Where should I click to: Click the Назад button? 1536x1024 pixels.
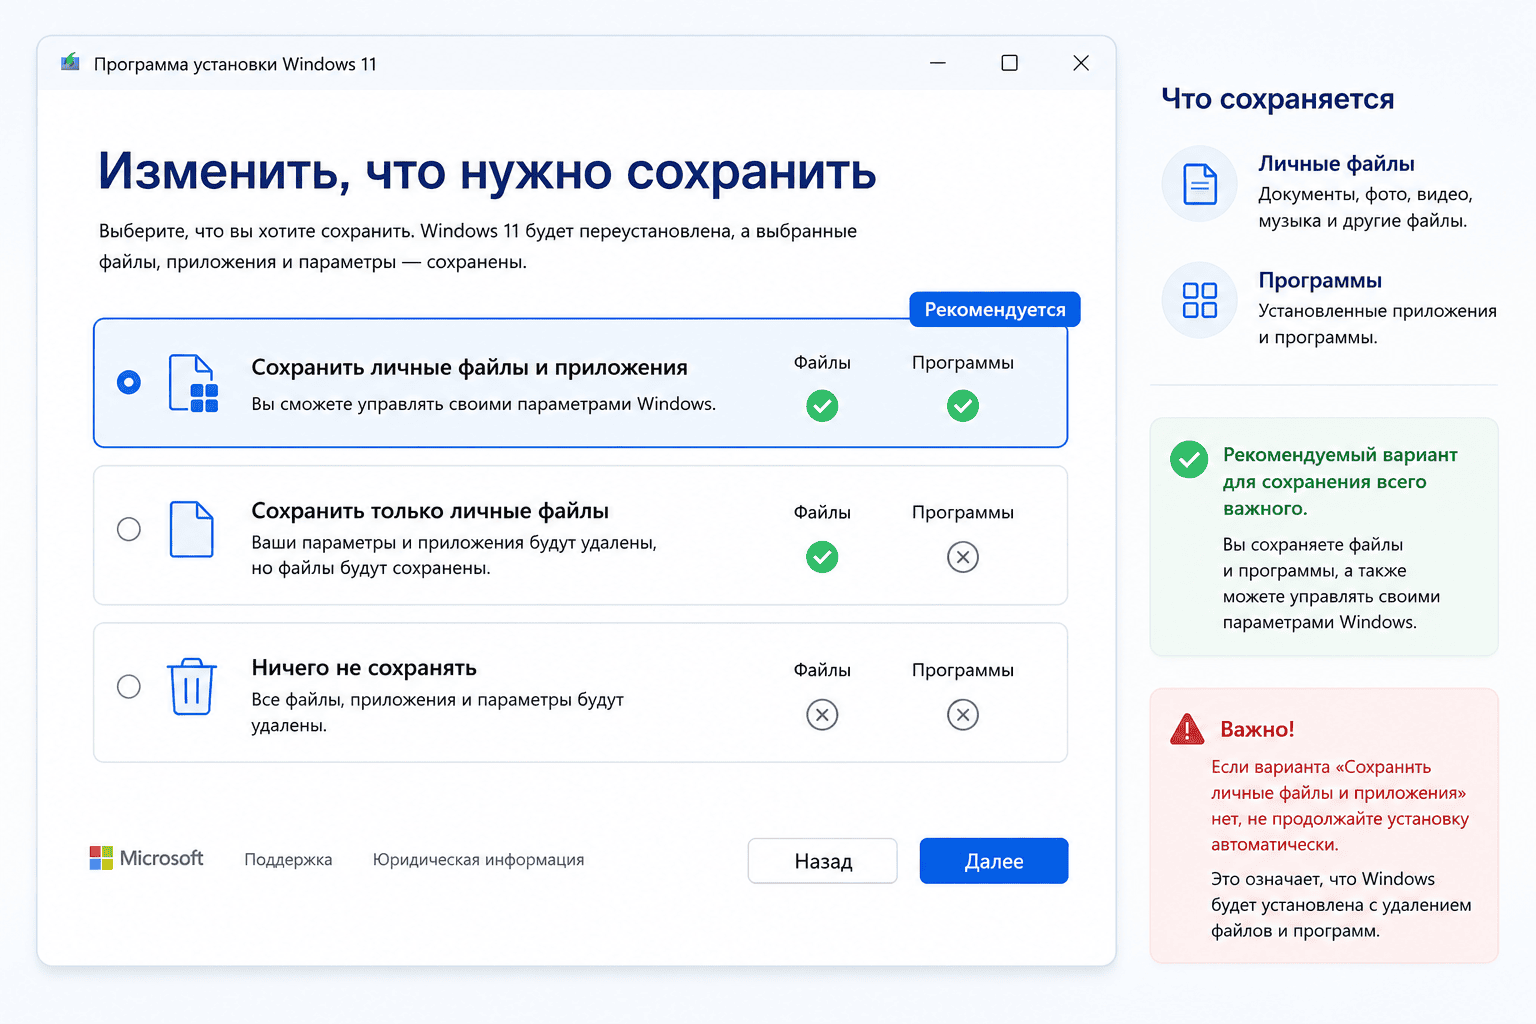(x=823, y=861)
